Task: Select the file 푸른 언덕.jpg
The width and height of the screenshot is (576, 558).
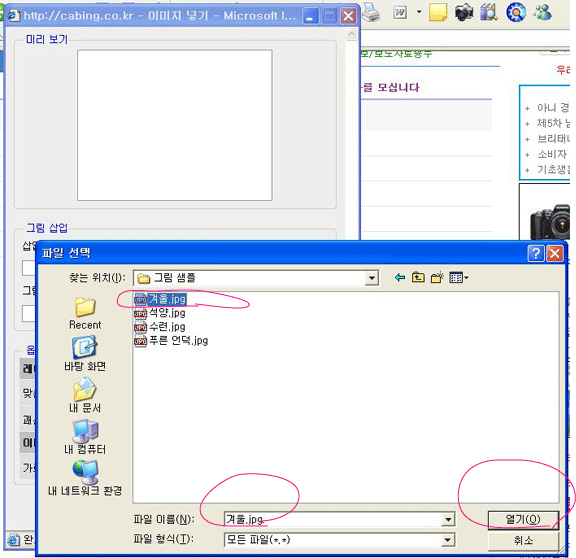Action: tap(171, 341)
